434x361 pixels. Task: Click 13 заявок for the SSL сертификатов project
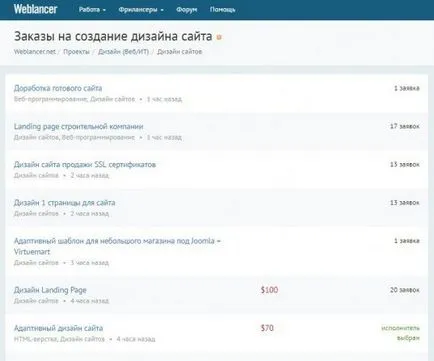coord(405,165)
